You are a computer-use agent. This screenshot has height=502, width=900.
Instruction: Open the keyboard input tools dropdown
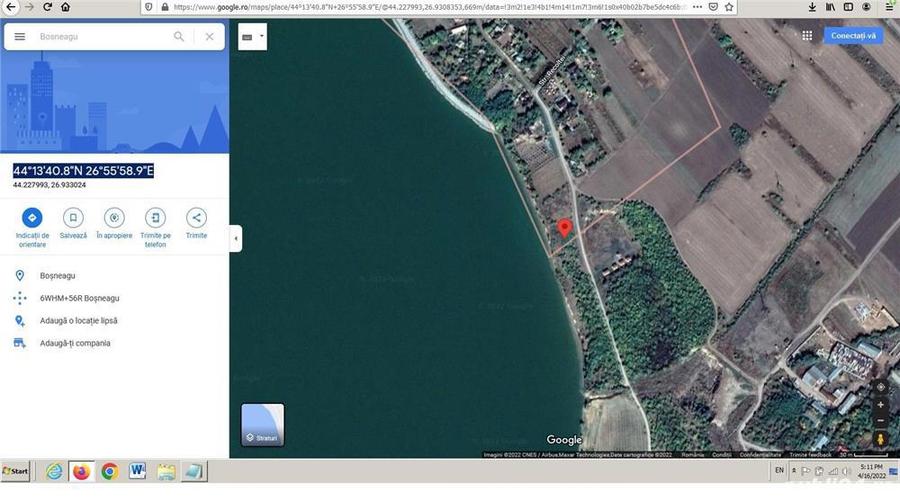pyautogui.click(x=253, y=37)
